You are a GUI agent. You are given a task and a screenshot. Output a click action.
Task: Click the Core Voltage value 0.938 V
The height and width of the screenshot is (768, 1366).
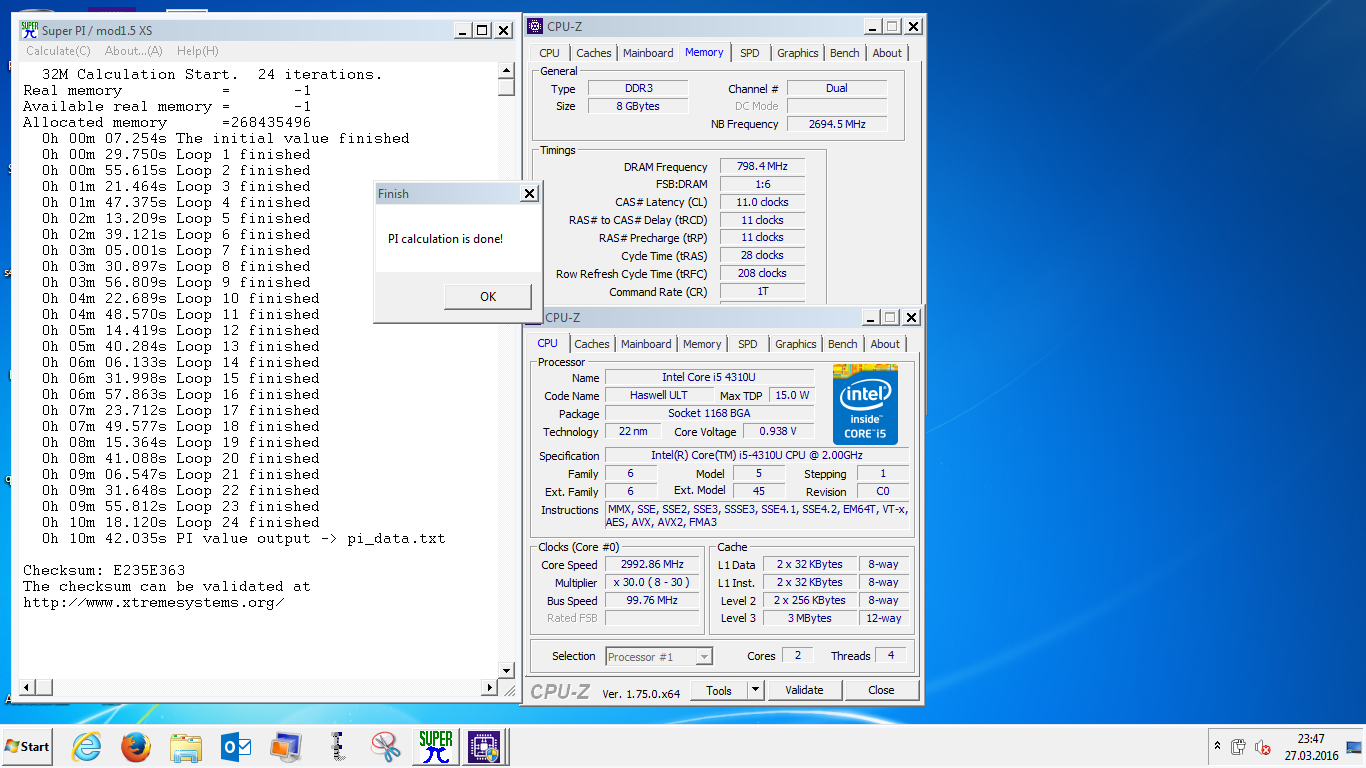pos(777,431)
